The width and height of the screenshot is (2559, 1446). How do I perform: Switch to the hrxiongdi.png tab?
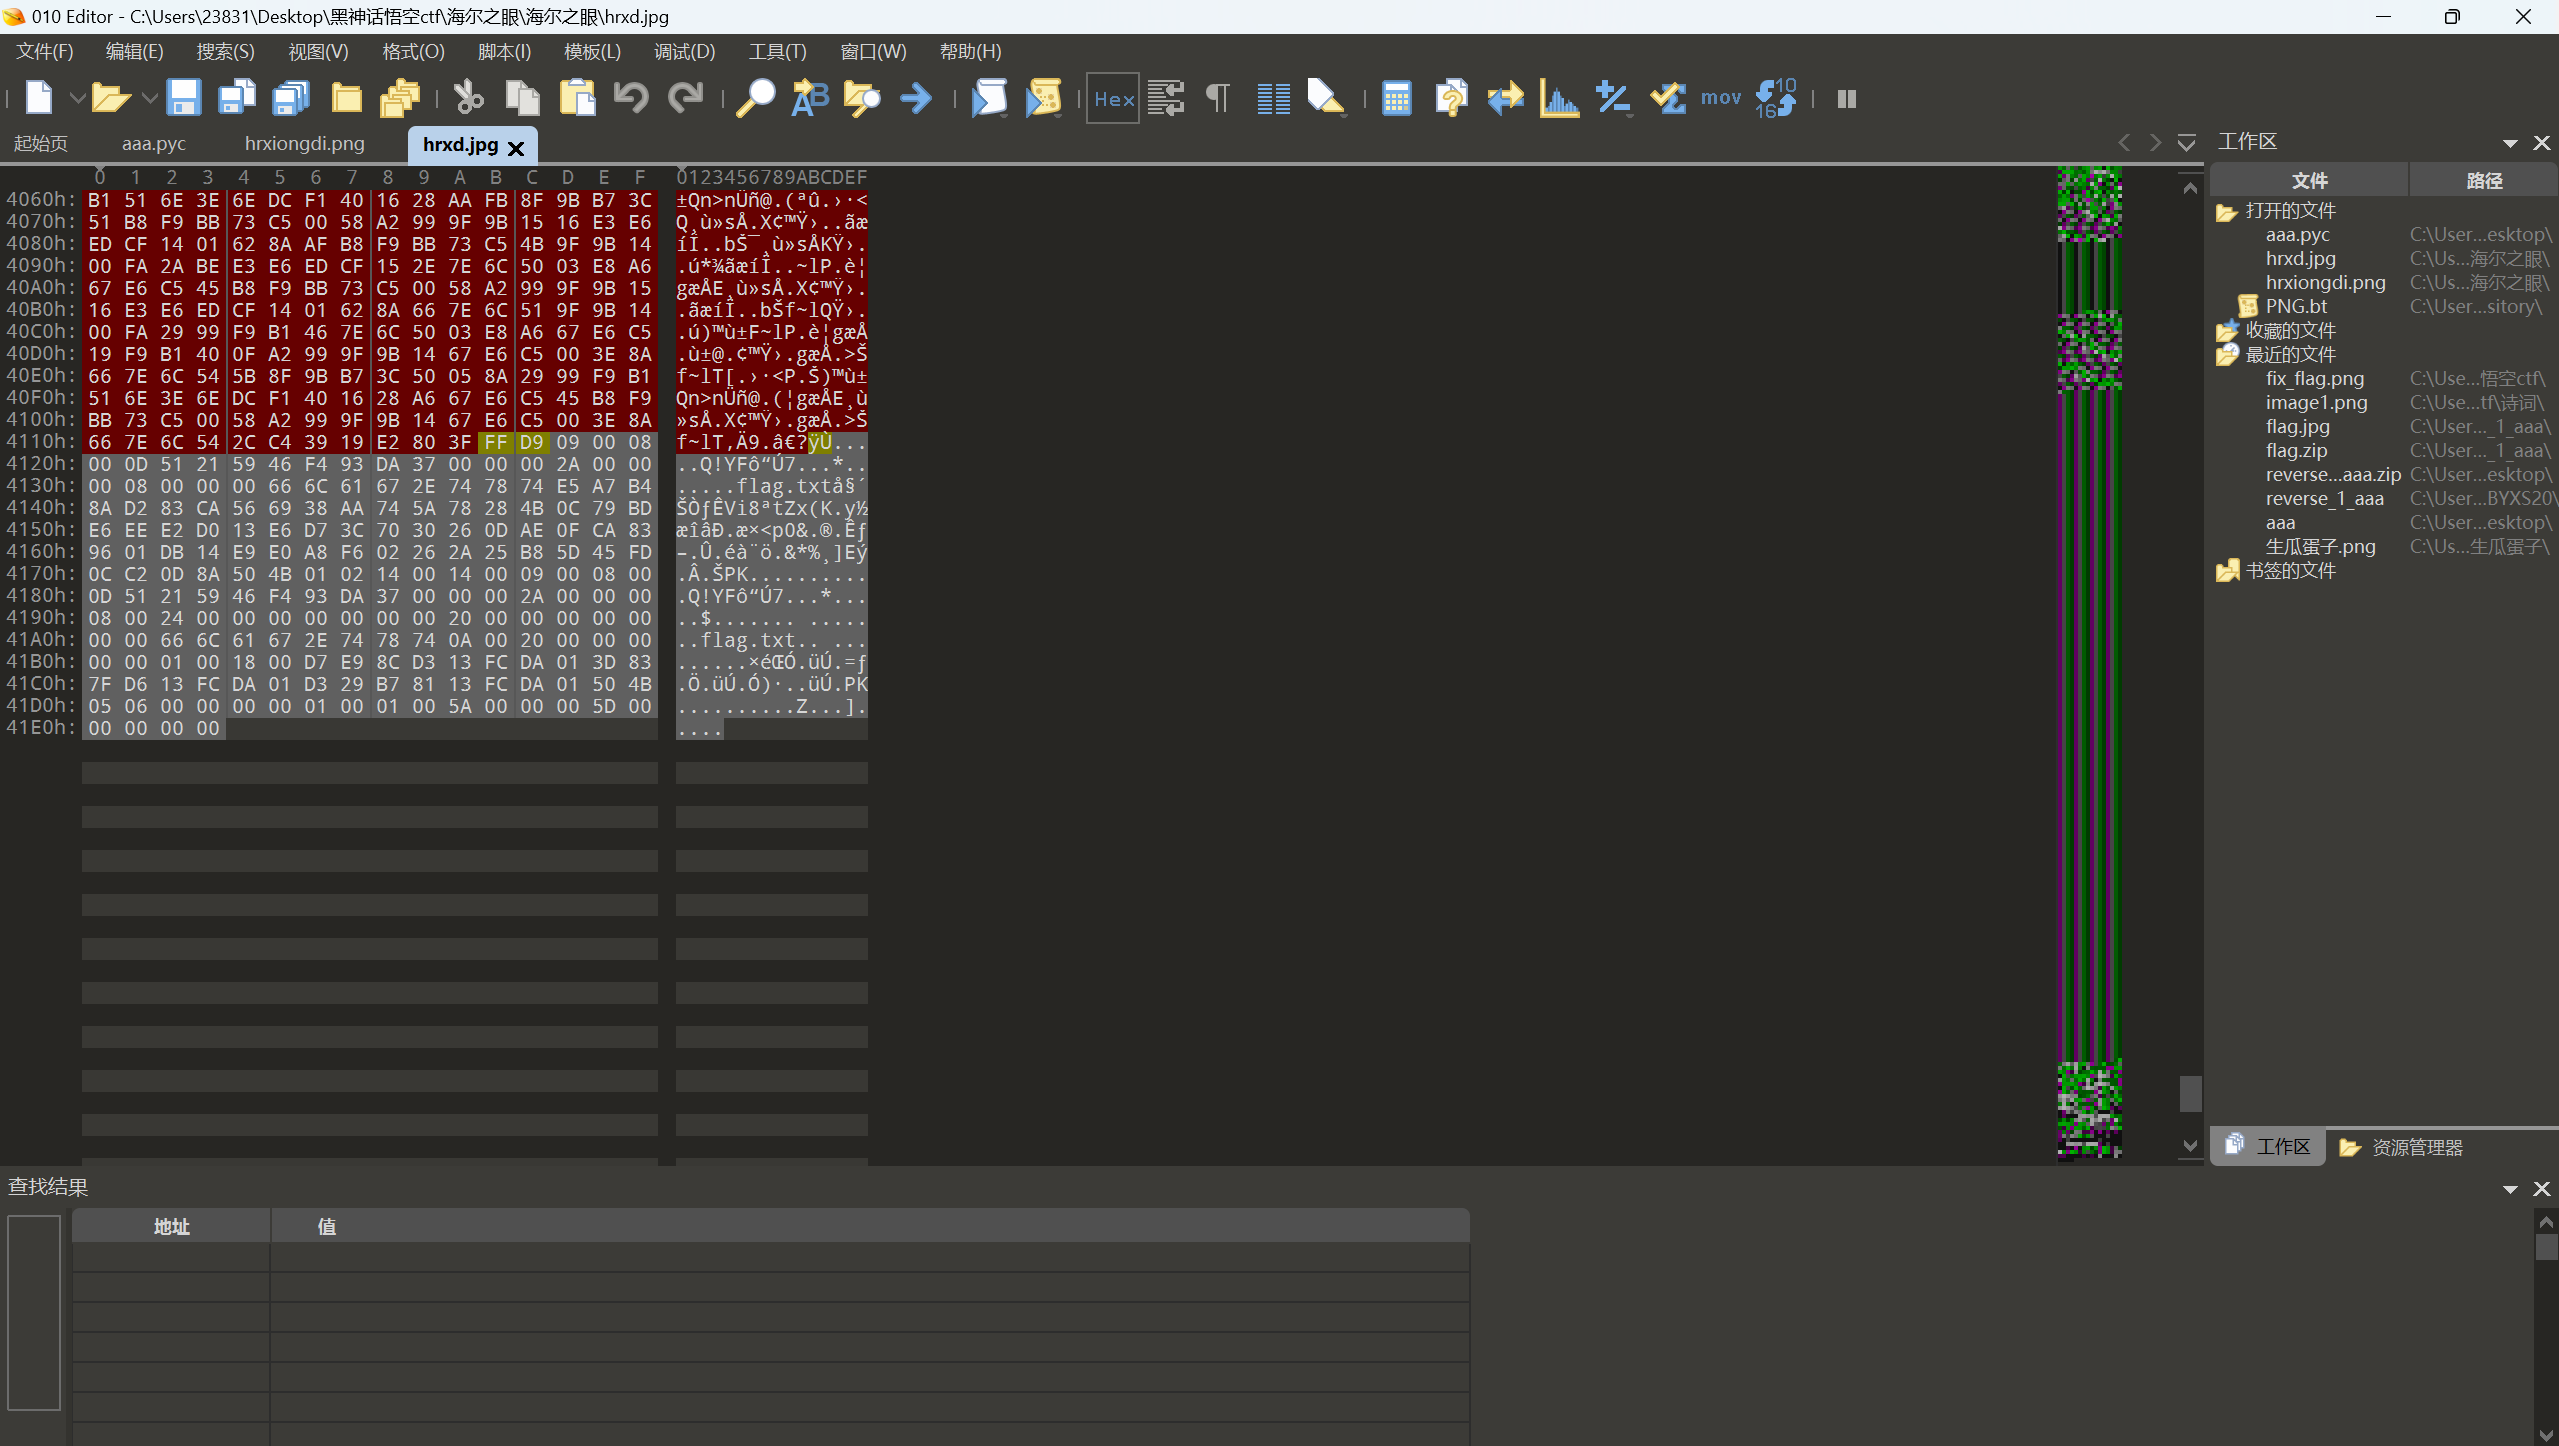point(305,144)
